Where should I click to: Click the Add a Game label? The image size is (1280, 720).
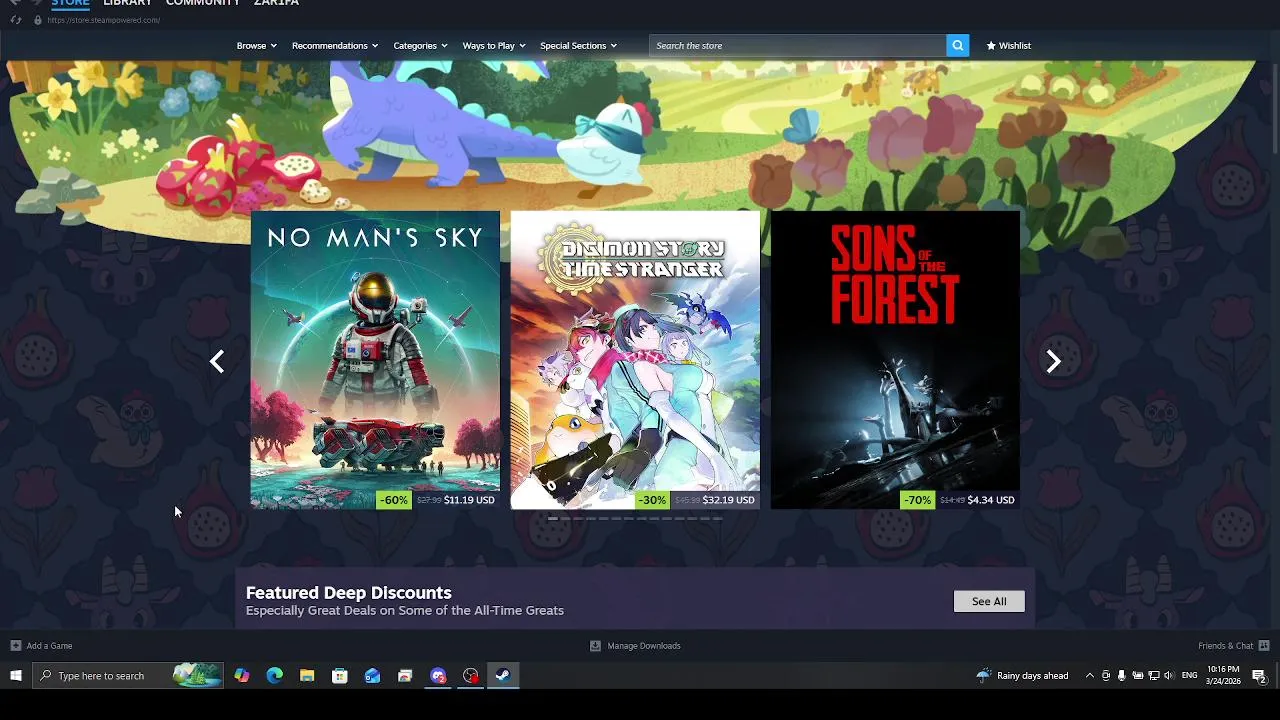(49, 646)
